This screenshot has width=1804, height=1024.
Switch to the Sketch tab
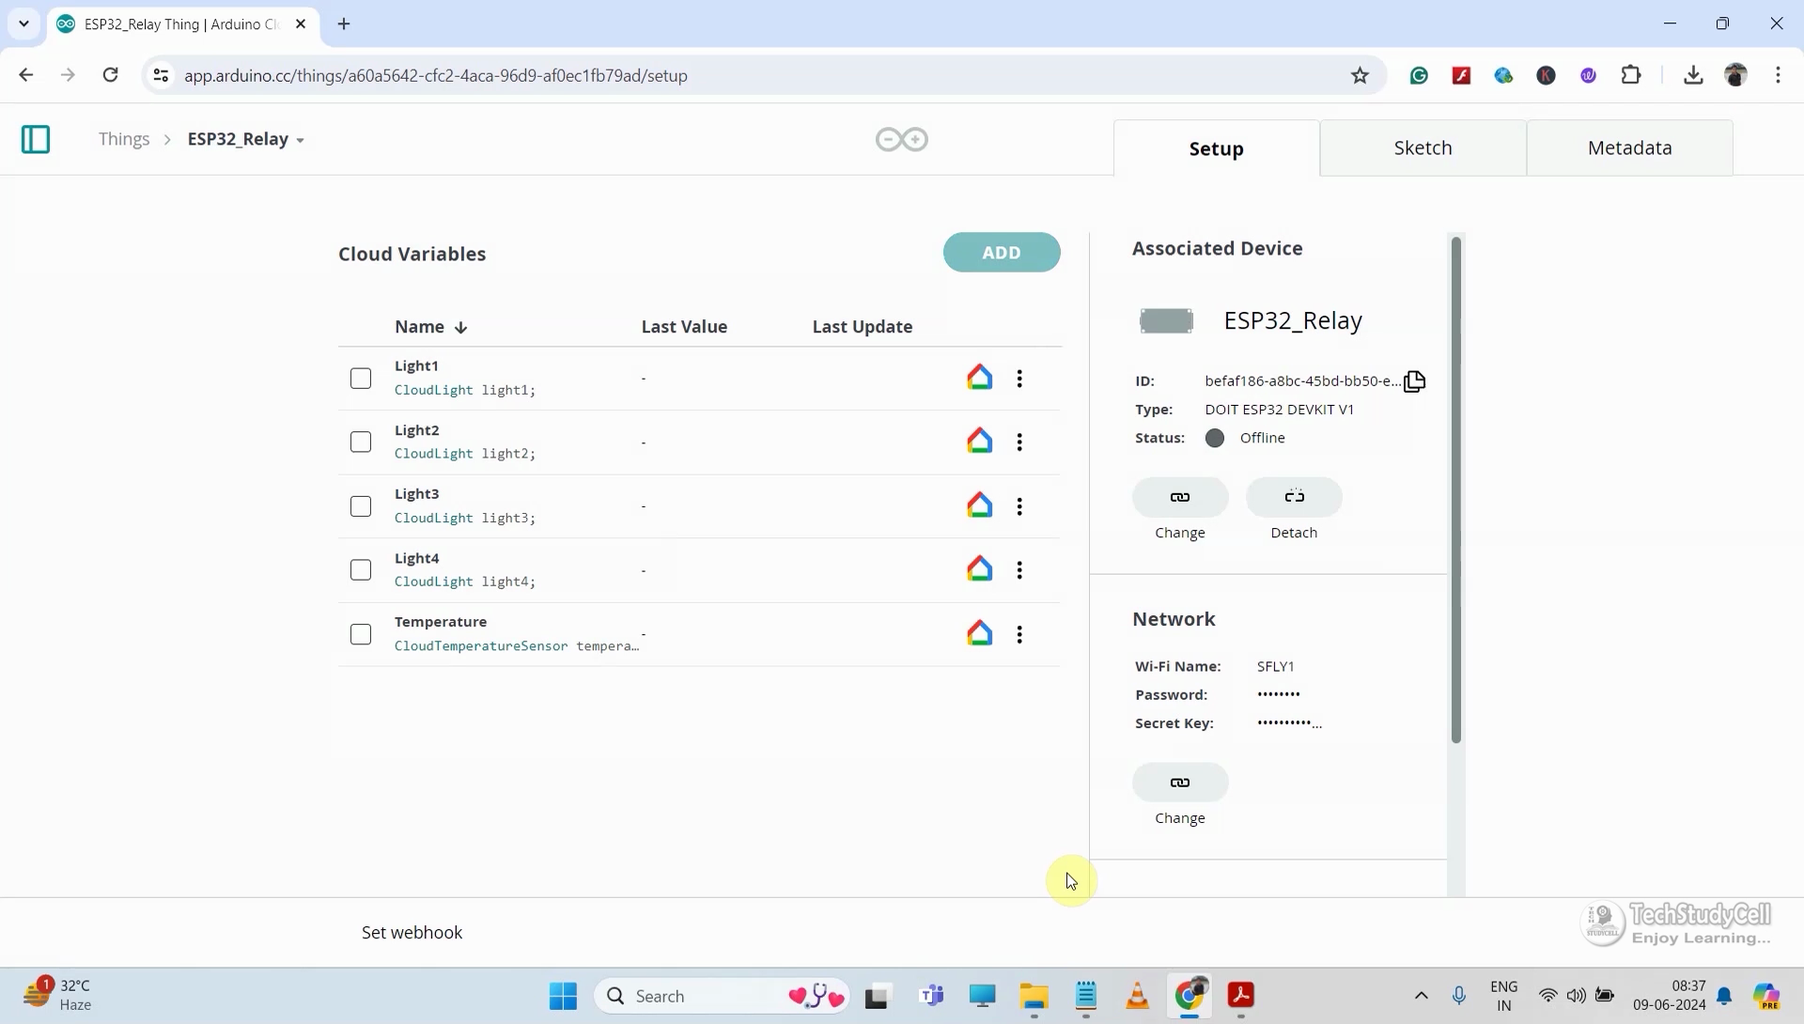tap(1423, 147)
